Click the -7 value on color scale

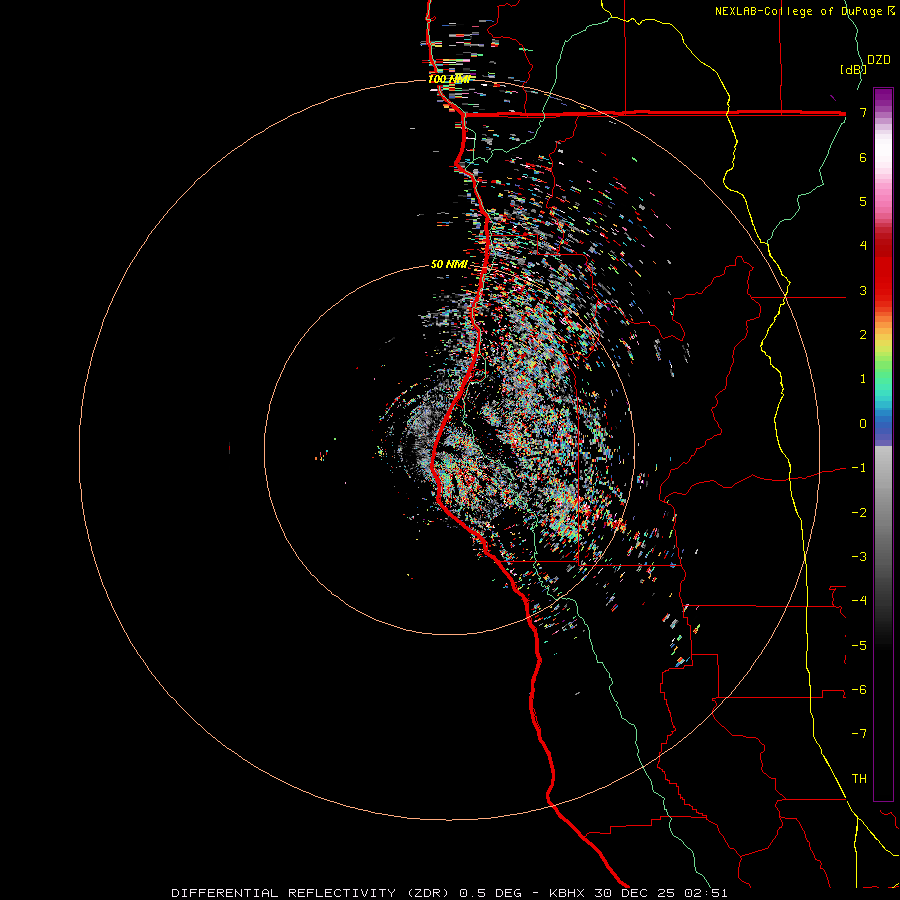859,734
